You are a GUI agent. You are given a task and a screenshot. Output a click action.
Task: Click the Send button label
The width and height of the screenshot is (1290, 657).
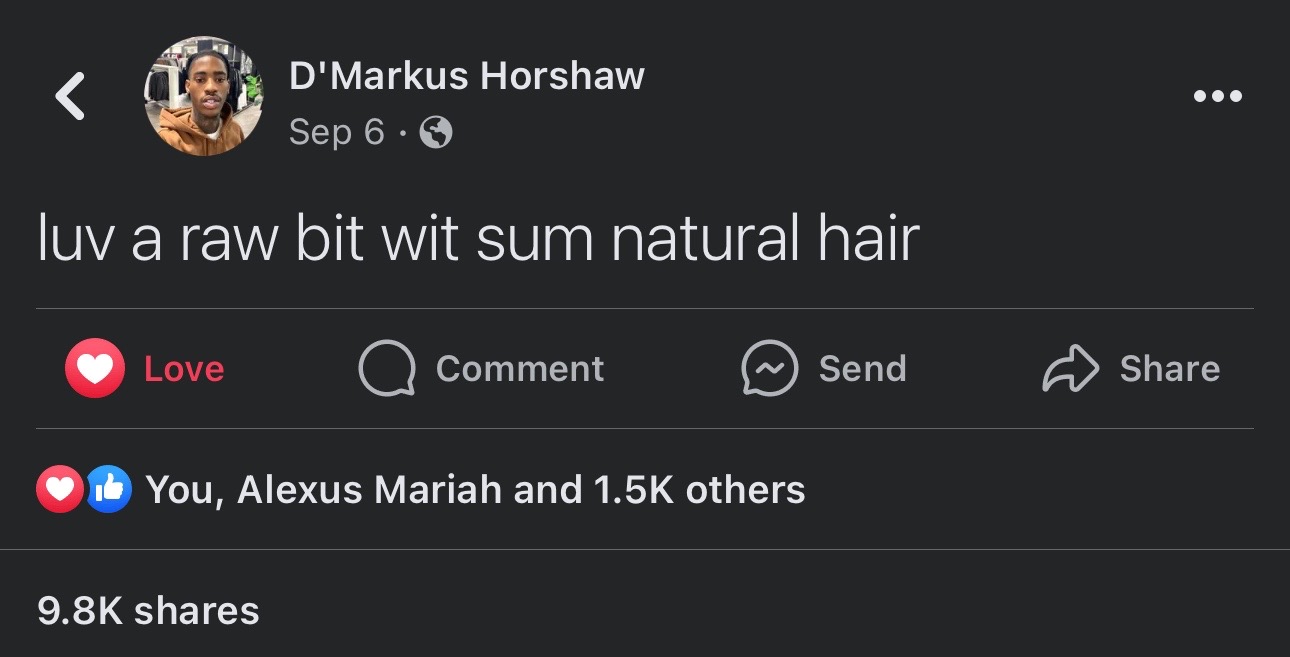[863, 369]
